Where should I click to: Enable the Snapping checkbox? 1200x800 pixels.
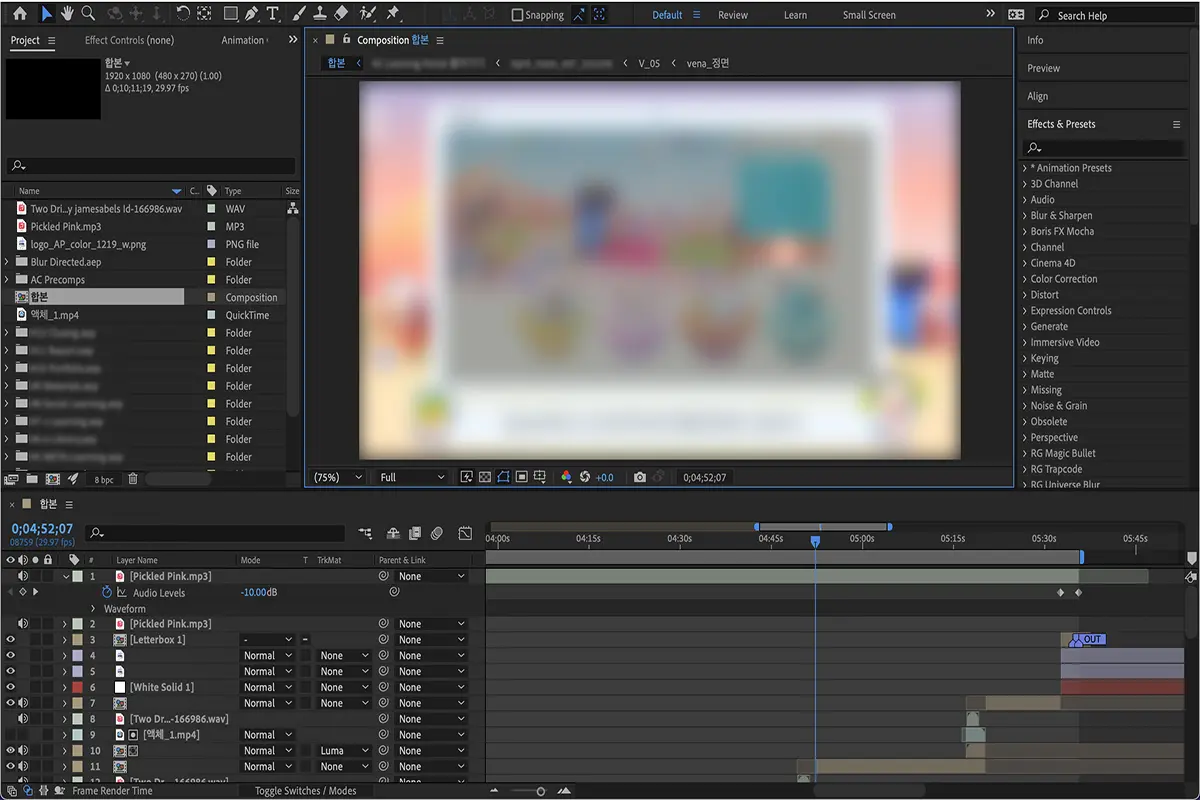pos(517,15)
